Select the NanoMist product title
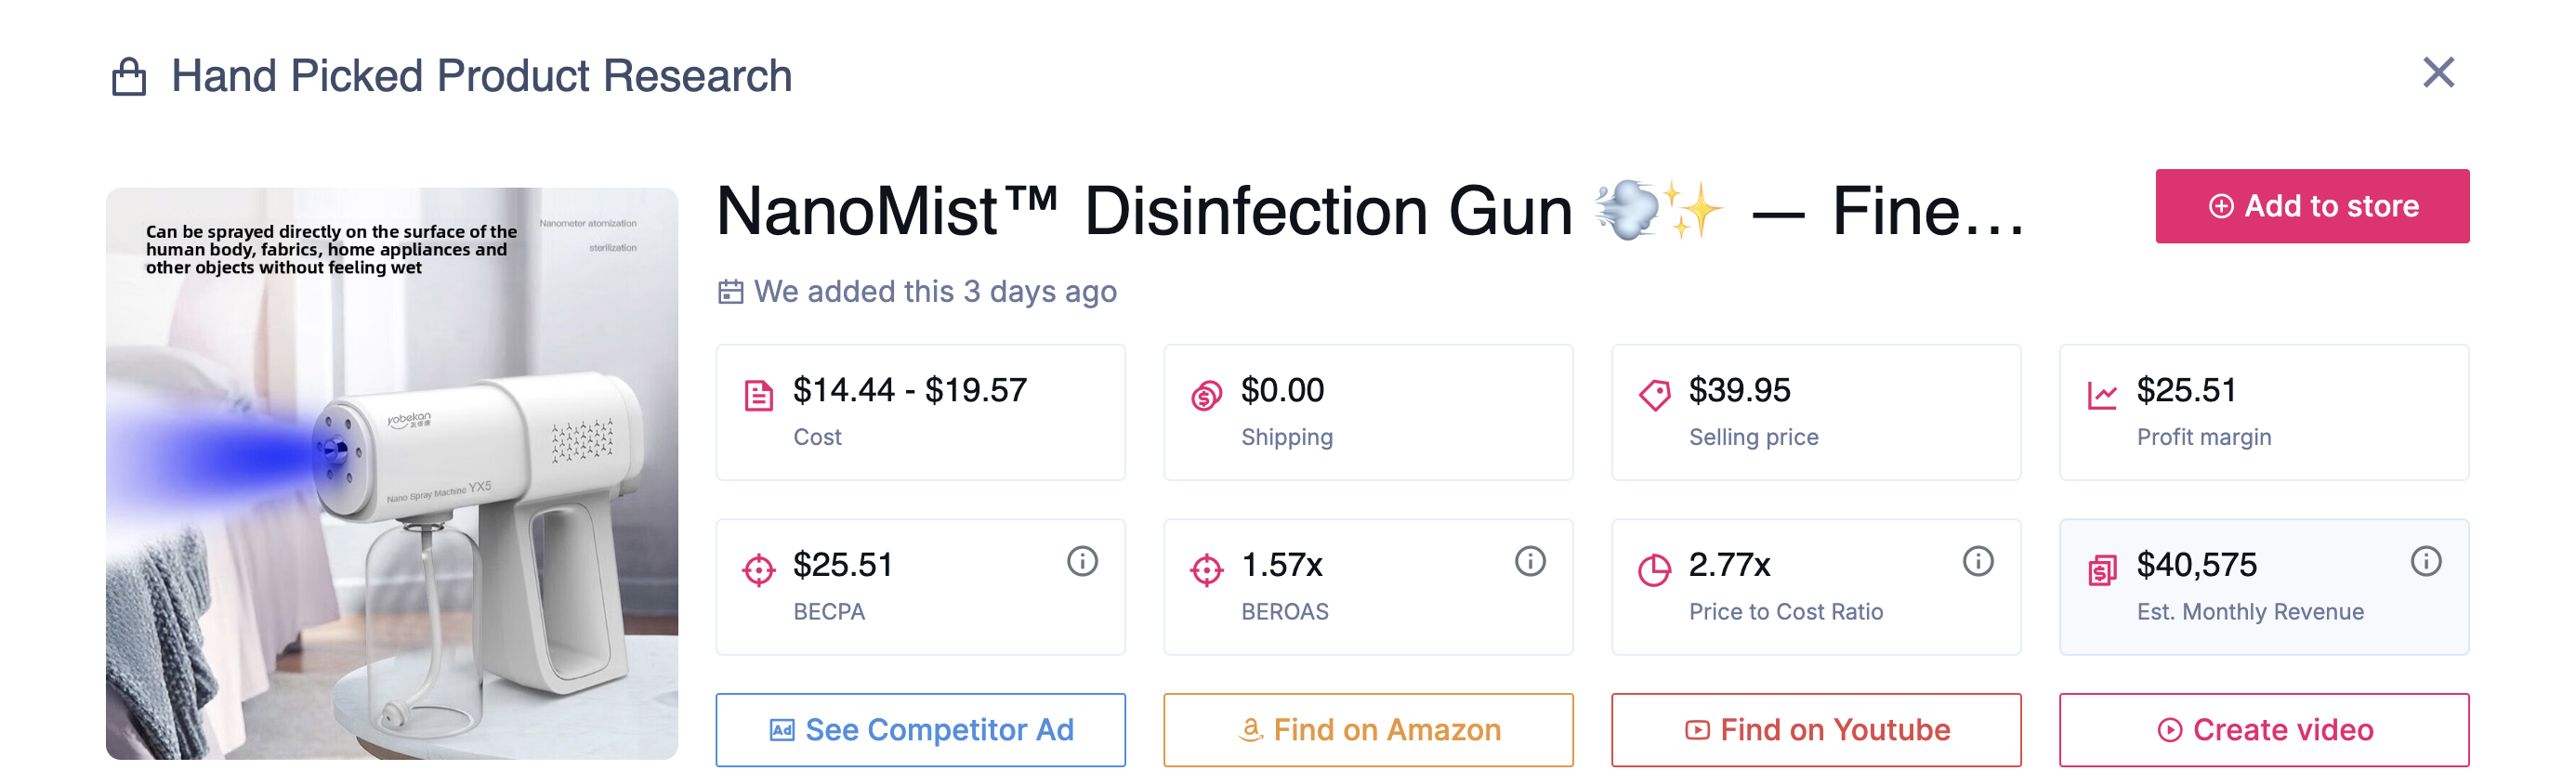 click(1370, 208)
